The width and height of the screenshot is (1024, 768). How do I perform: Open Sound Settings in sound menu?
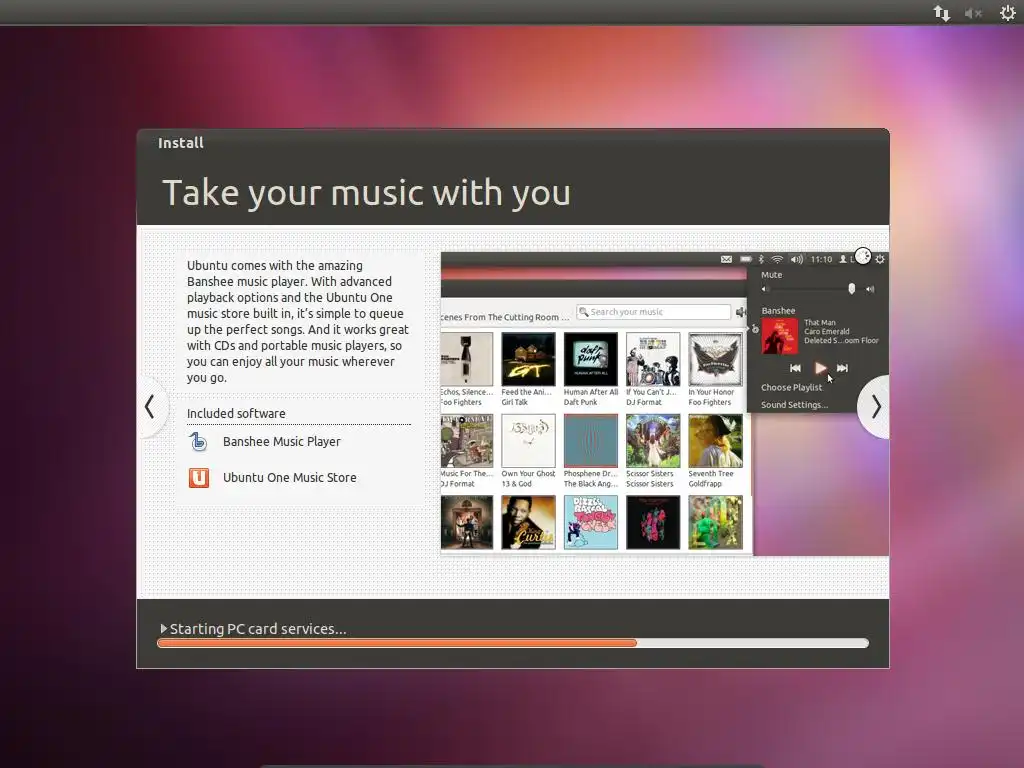click(x=794, y=405)
